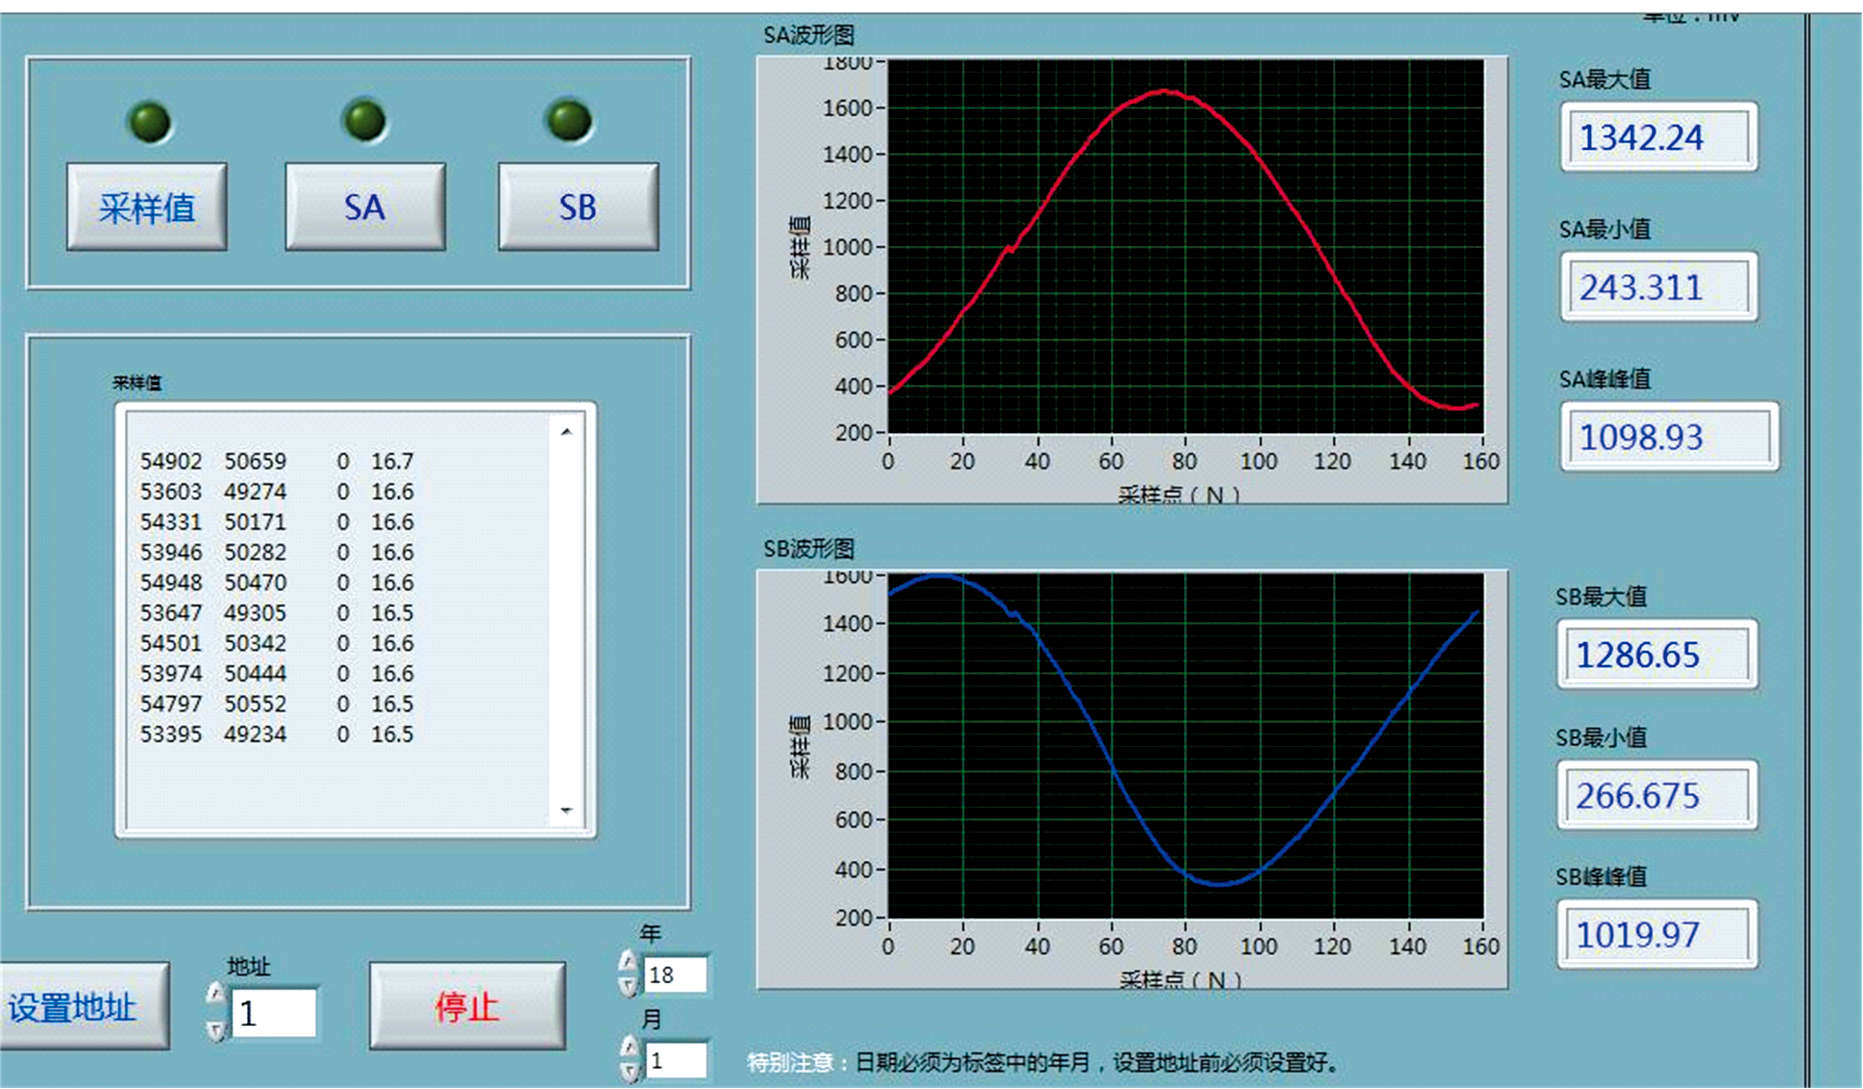Click the LED indicator above SA button
Screen dimensions: 1863x1089
365,121
